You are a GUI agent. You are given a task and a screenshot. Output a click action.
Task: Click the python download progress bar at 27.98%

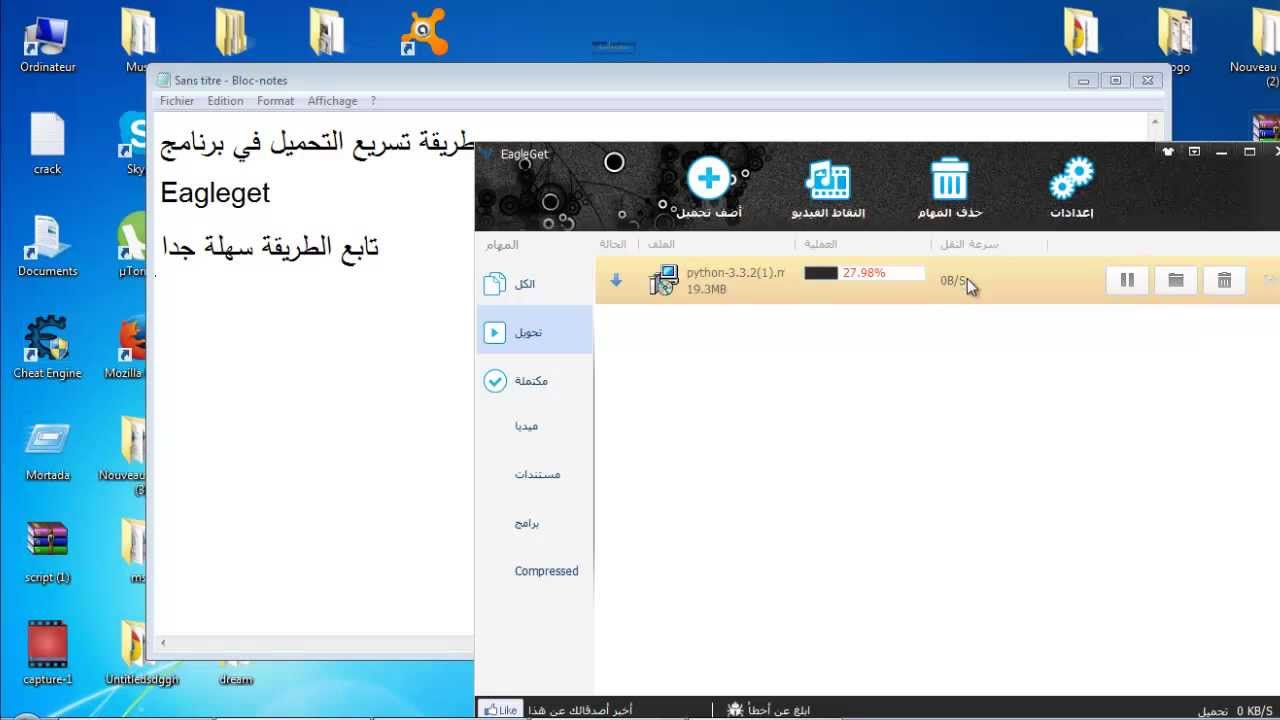coord(864,273)
